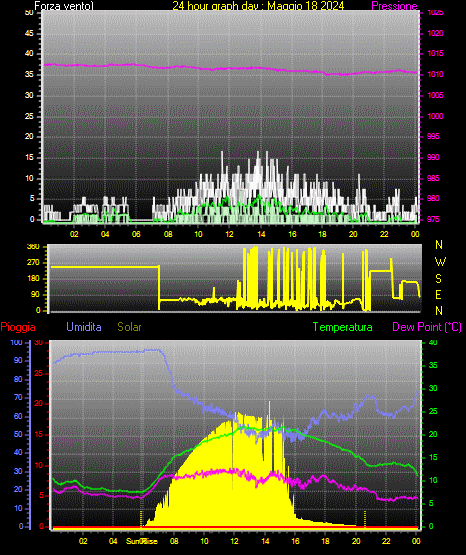466x555 pixels.
Task: Click the 1010 pressure axis value
Action: [x=435, y=74]
